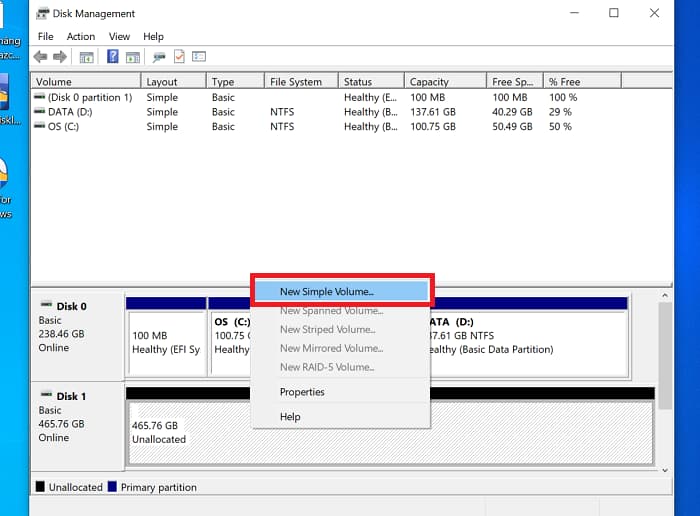Open Help via blue question mark icon
Image resolution: width=700 pixels, height=516 pixels.
coord(113,57)
